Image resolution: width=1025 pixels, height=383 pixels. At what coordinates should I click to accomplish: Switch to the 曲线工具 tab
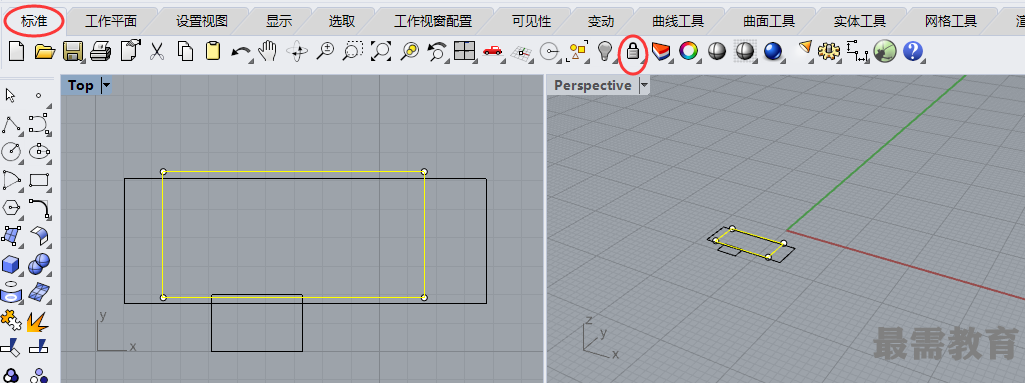678,22
